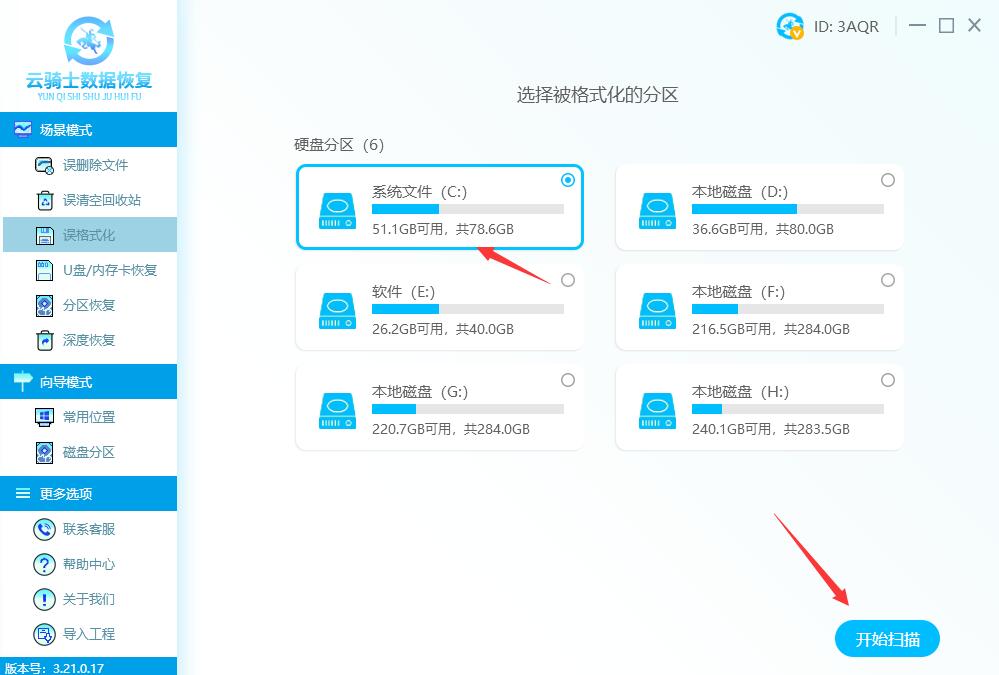Select the 系统文件 (C:) radio button
This screenshot has width=999, height=675.
(568, 180)
